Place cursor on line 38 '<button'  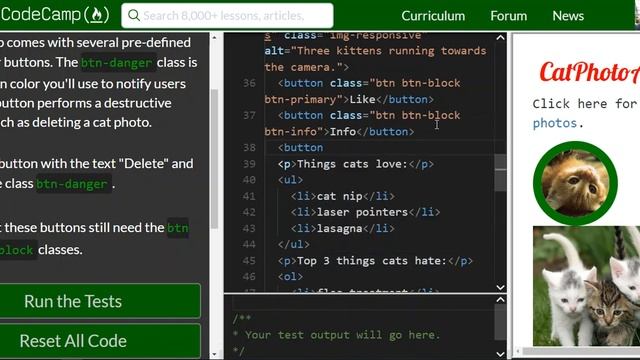[x=300, y=148]
